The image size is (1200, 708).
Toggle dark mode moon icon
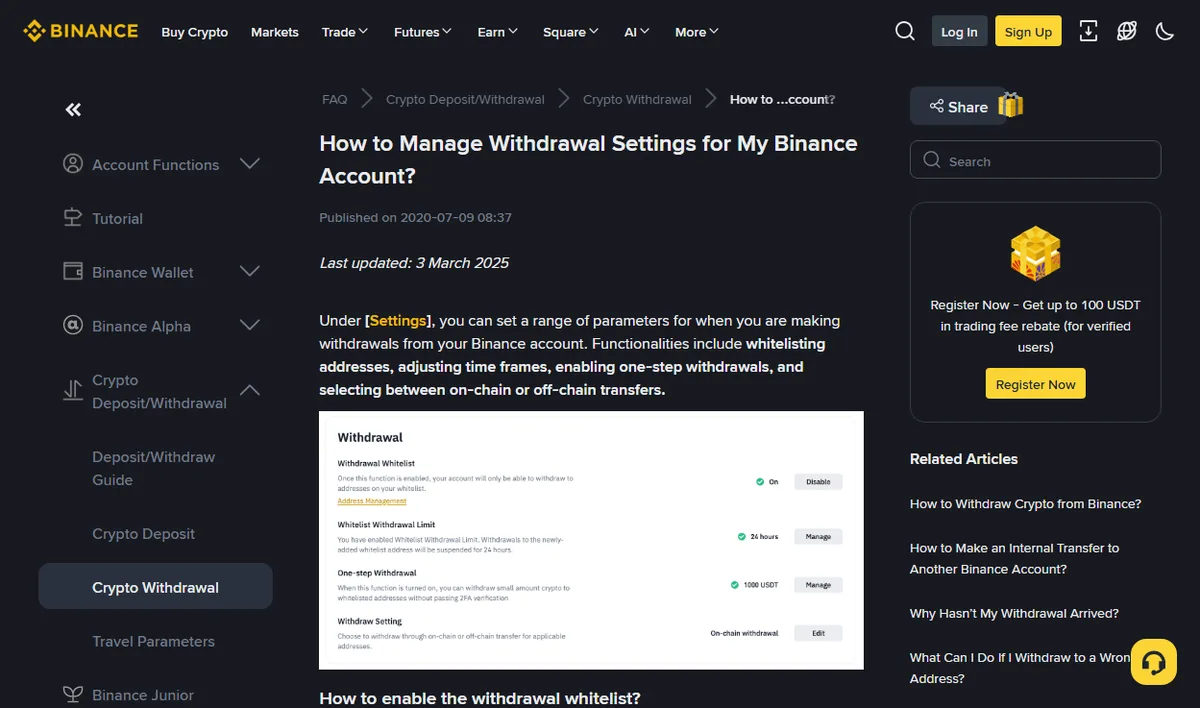1165,31
